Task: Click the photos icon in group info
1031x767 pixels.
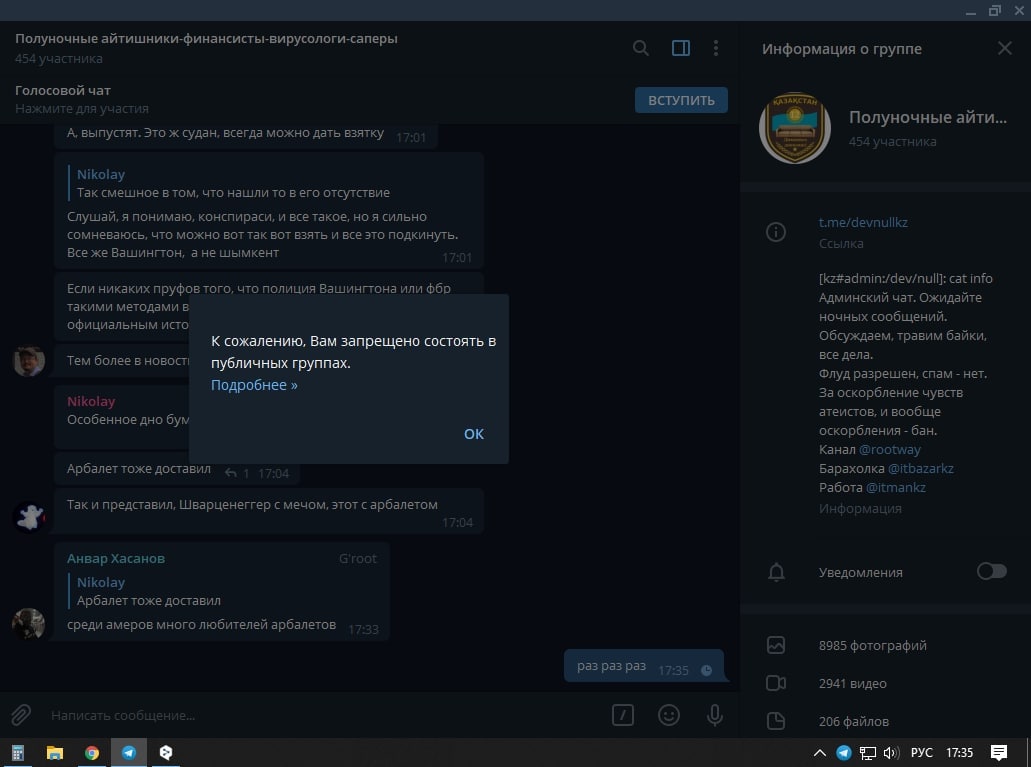Action: (x=776, y=645)
